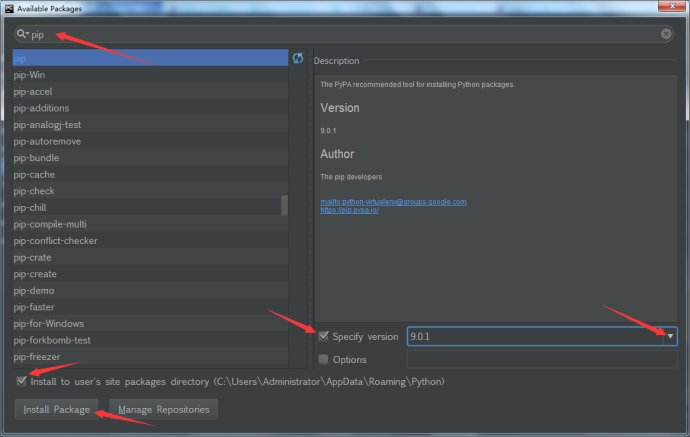This screenshot has height=437, width=690.
Task: Click the Install Package button
Action: 56,409
